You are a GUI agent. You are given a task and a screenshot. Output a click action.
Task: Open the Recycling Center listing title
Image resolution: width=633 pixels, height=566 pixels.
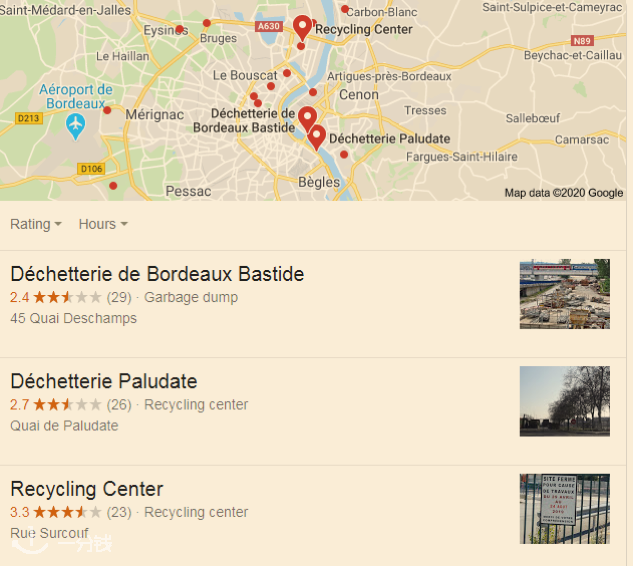86,489
